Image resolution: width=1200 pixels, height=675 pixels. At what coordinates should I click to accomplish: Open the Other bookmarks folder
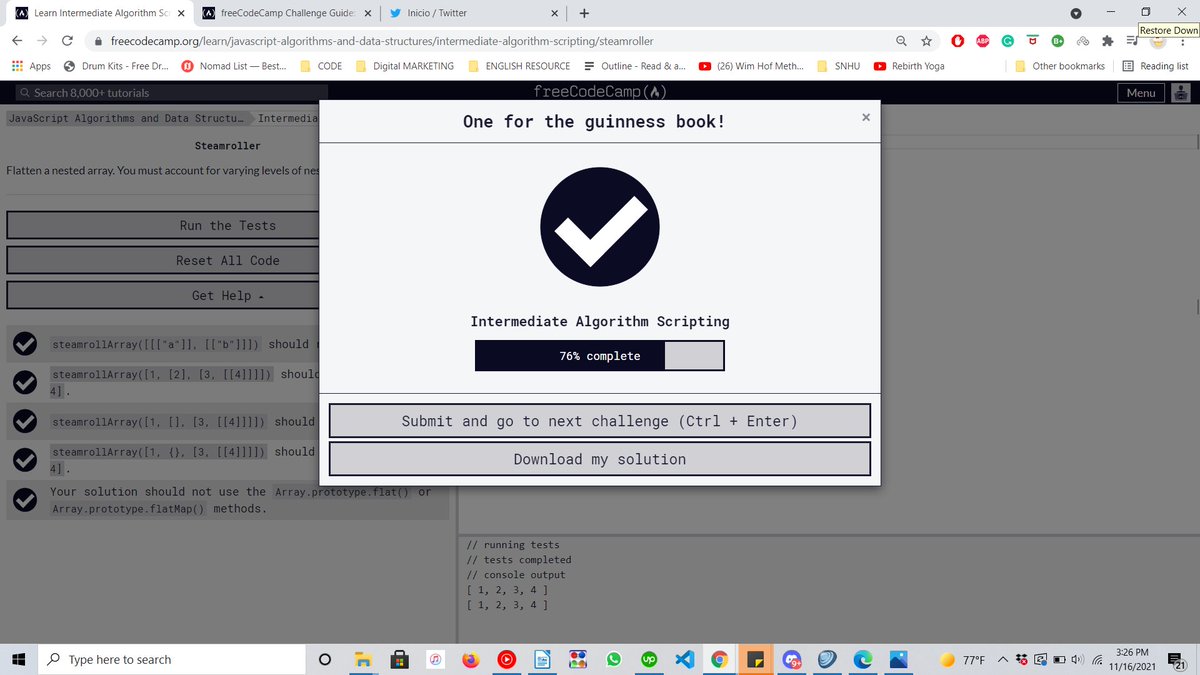[x=1060, y=66]
